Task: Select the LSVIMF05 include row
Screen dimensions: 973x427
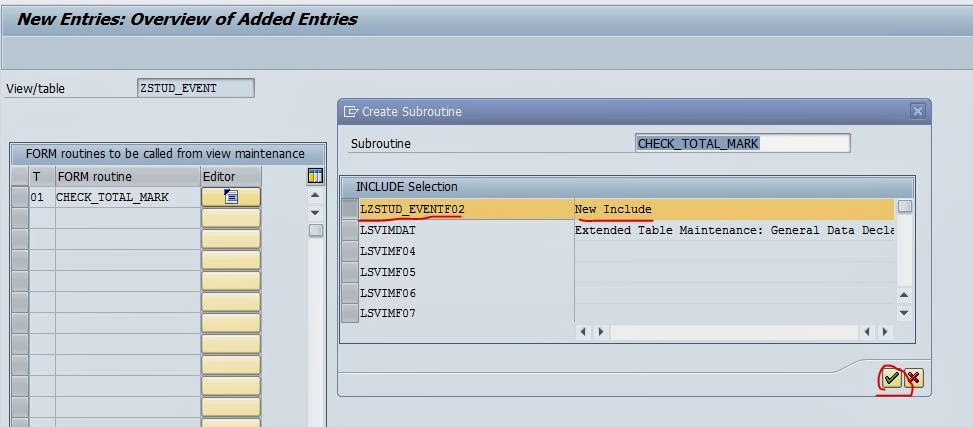Action: [x=618, y=272]
